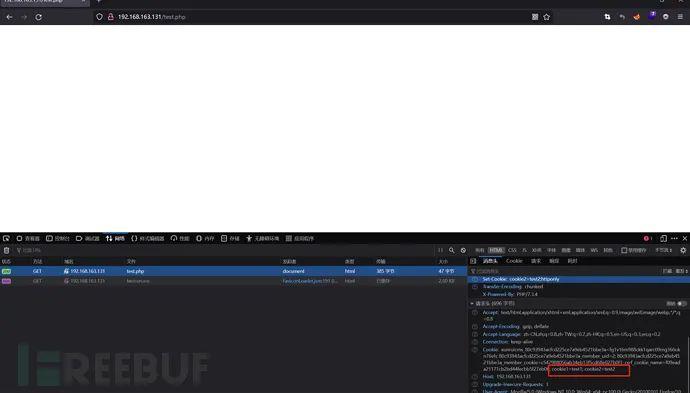Select the Headers (消息头) detail tab
The width and height of the screenshot is (690, 393).
tap(490, 261)
